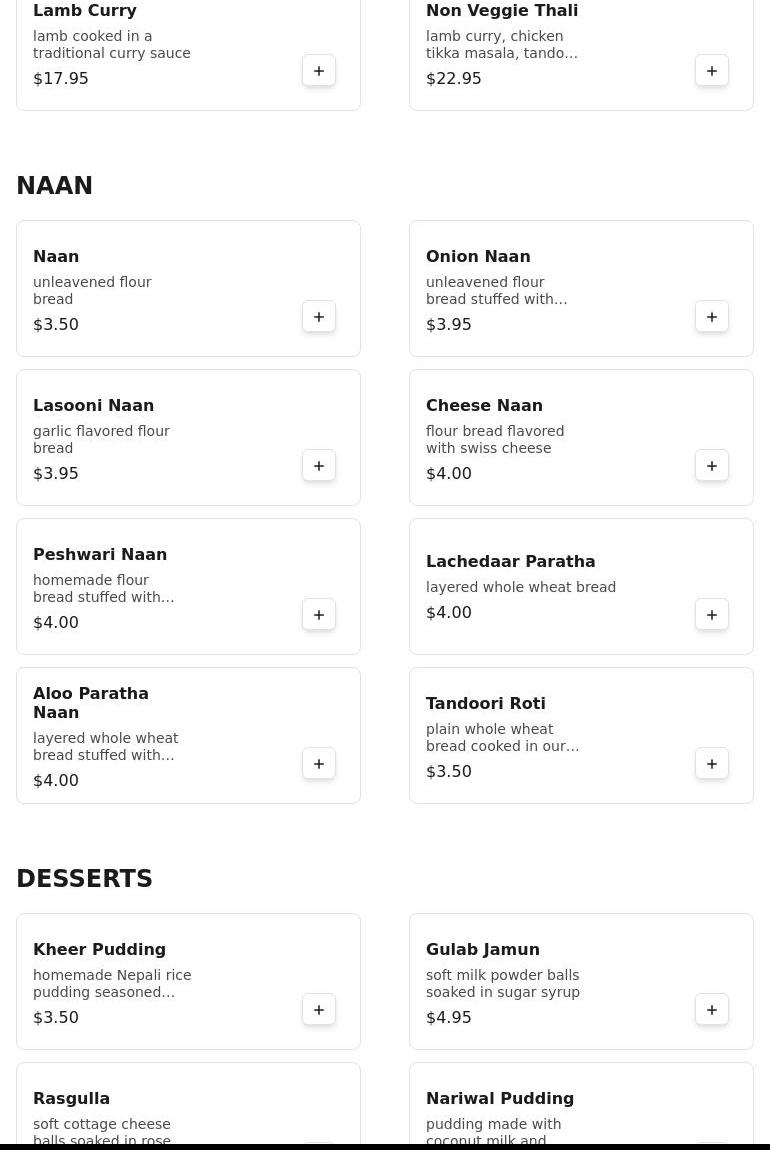Viewport: 770px width, 1150px height.
Task: Add Lachedaar Paratha to order
Action: coord(711,615)
